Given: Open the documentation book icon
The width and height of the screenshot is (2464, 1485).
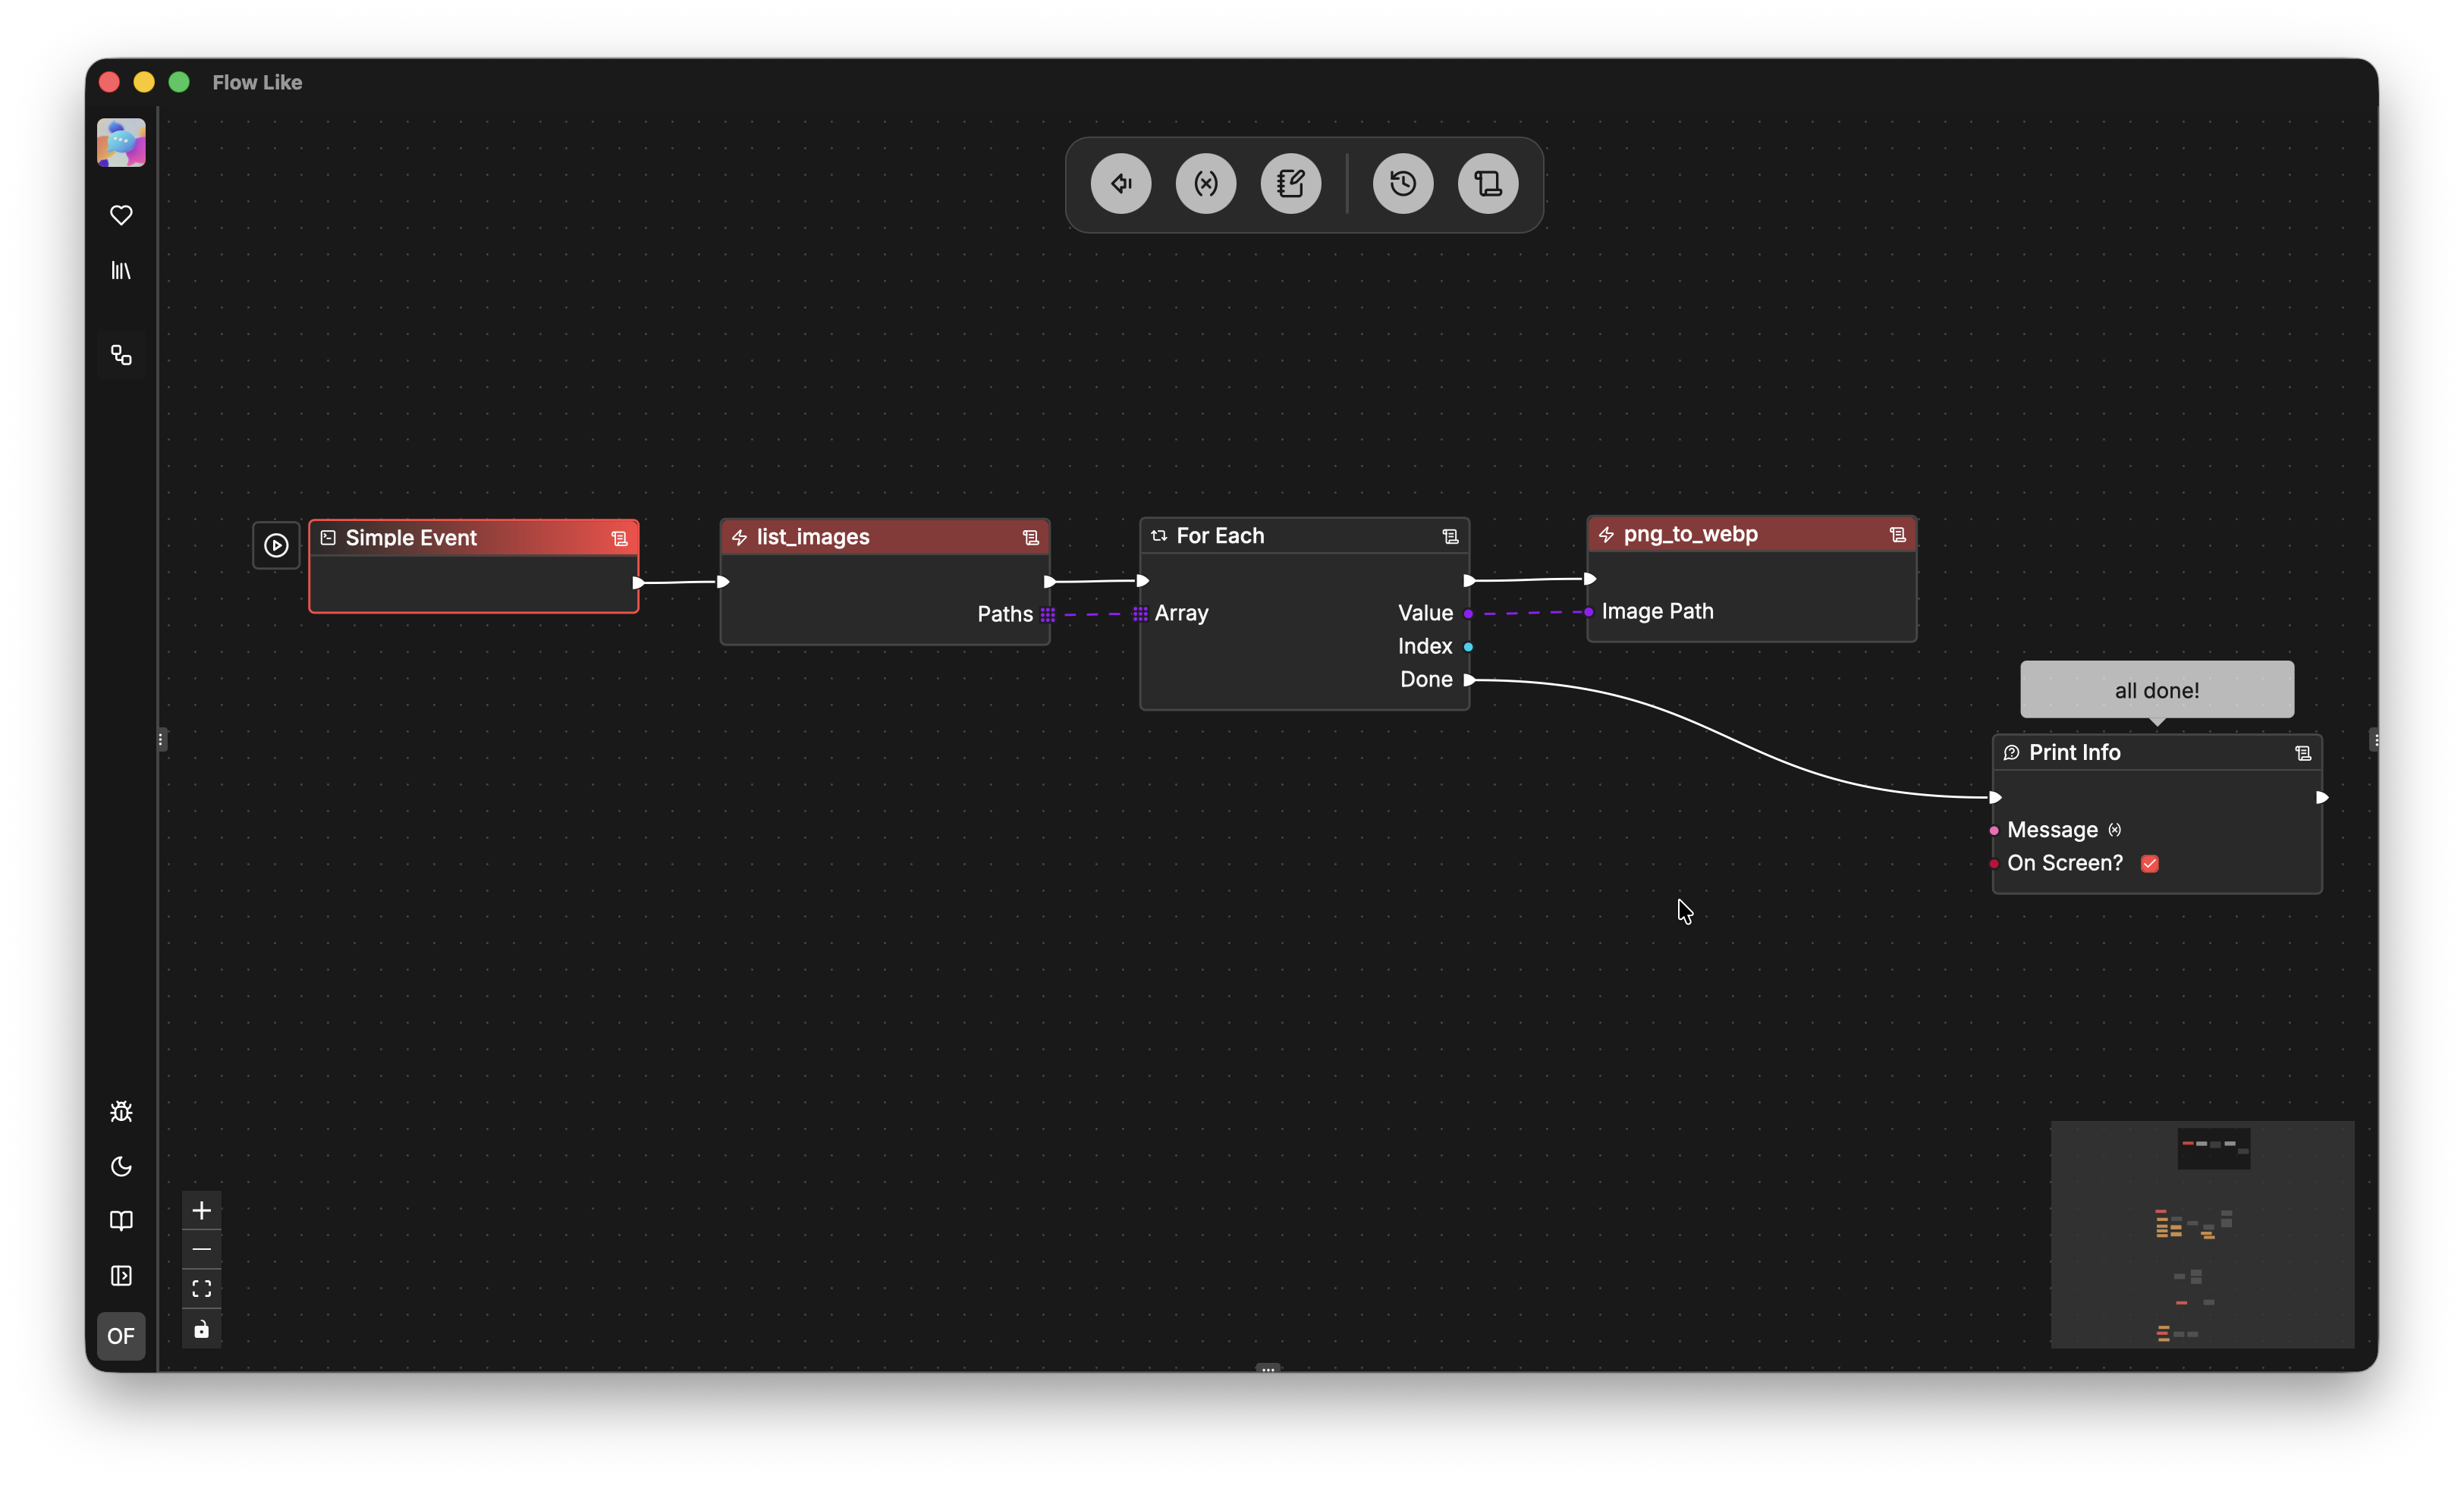Looking at the screenshot, I should (x=121, y=1221).
